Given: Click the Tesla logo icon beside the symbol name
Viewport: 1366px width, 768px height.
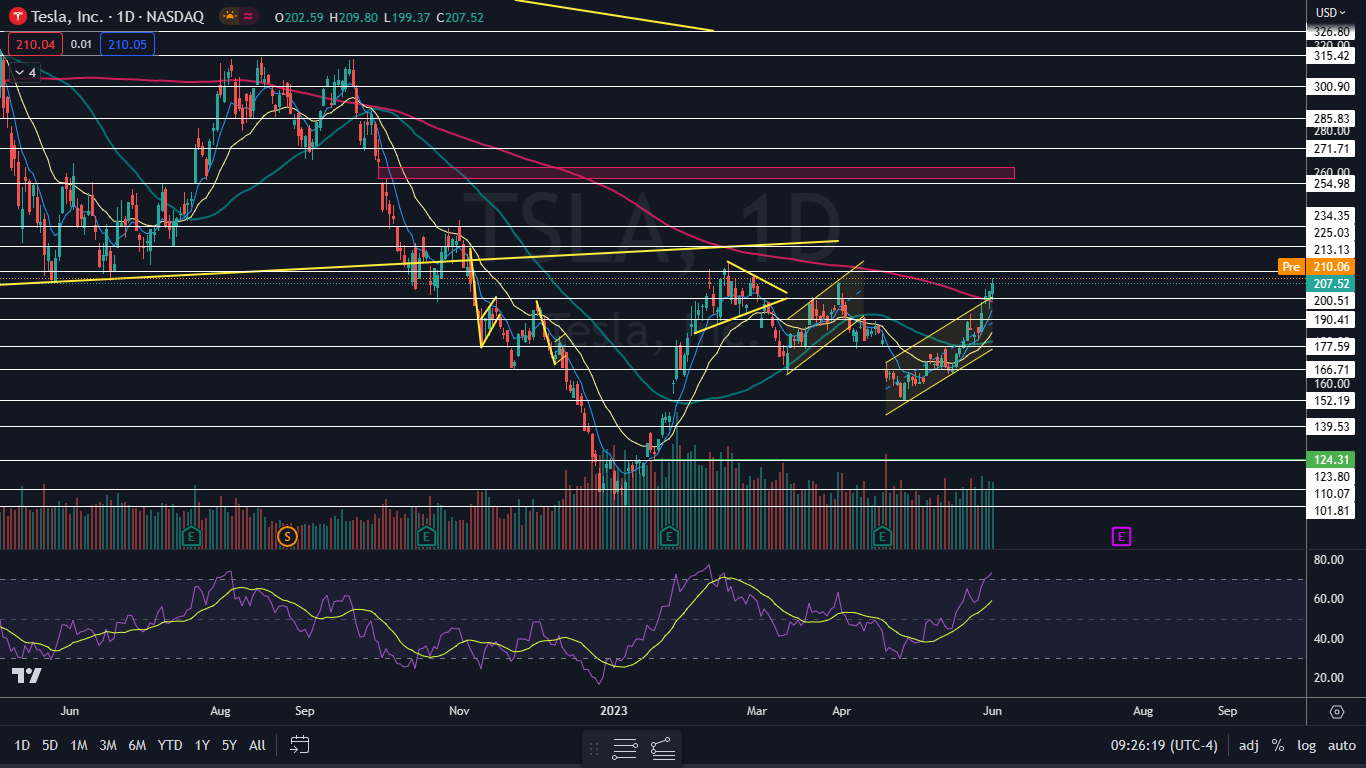Looking at the screenshot, I should [x=18, y=16].
